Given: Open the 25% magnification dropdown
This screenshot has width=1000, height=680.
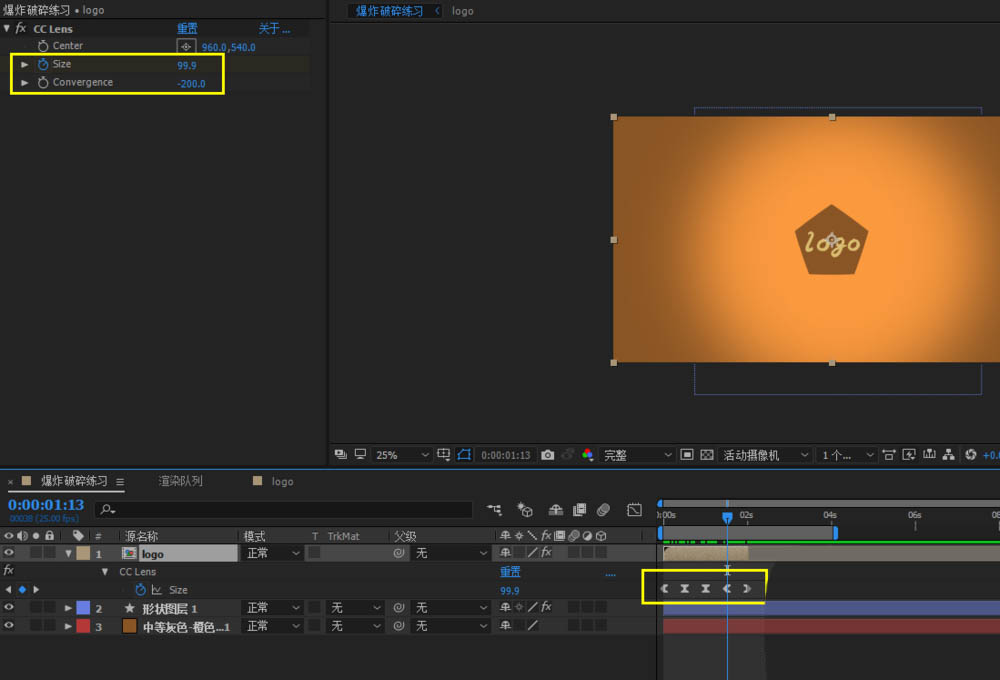Looking at the screenshot, I should pos(402,455).
